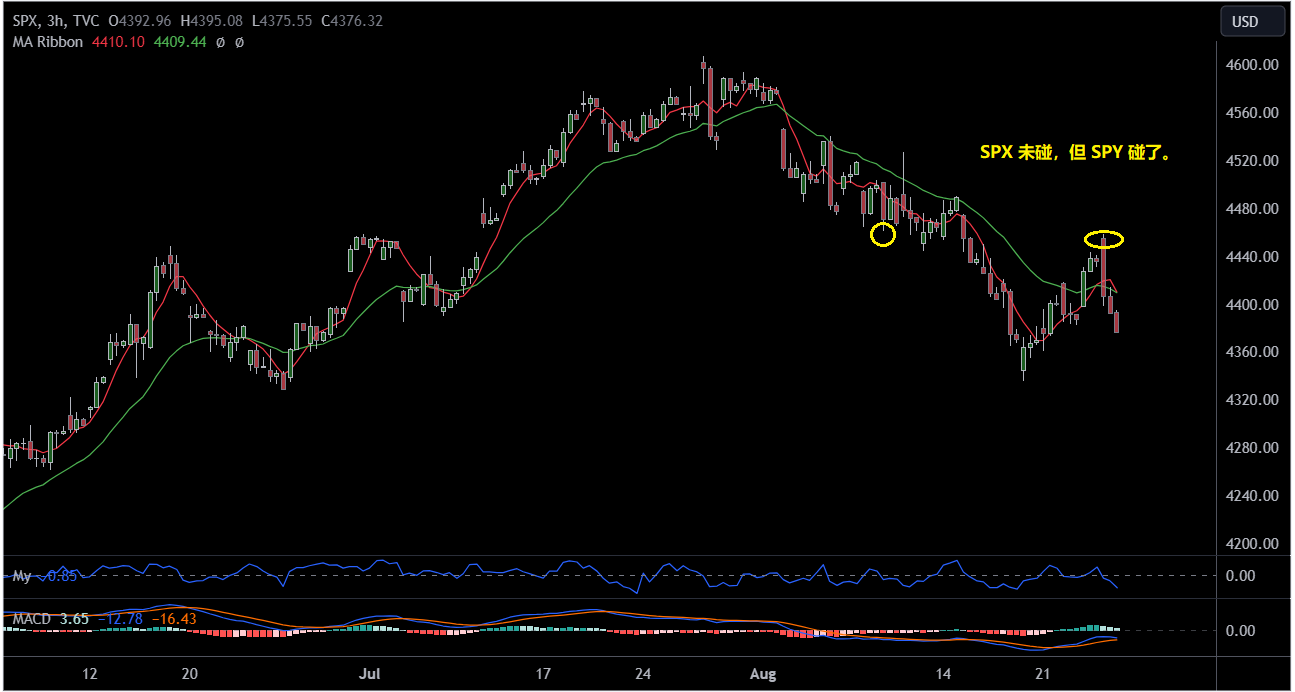
Task: Click the close price C4376.32
Action: pos(353,21)
